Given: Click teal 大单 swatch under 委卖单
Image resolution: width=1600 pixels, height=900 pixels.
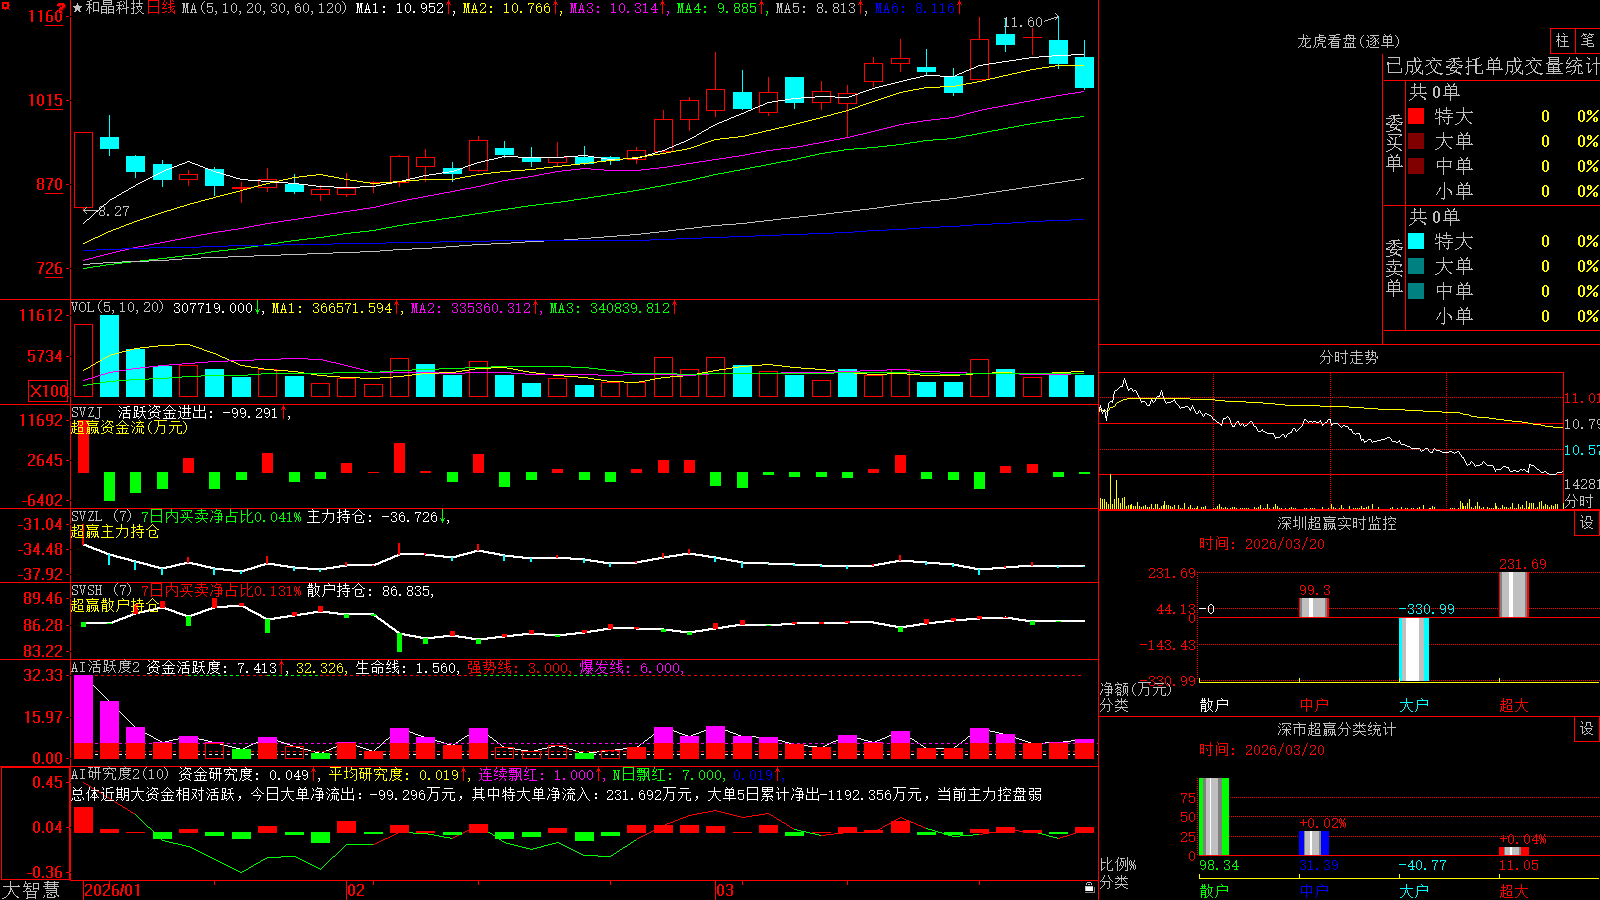Looking at the screenshot, I should [x=1416, y=266].
